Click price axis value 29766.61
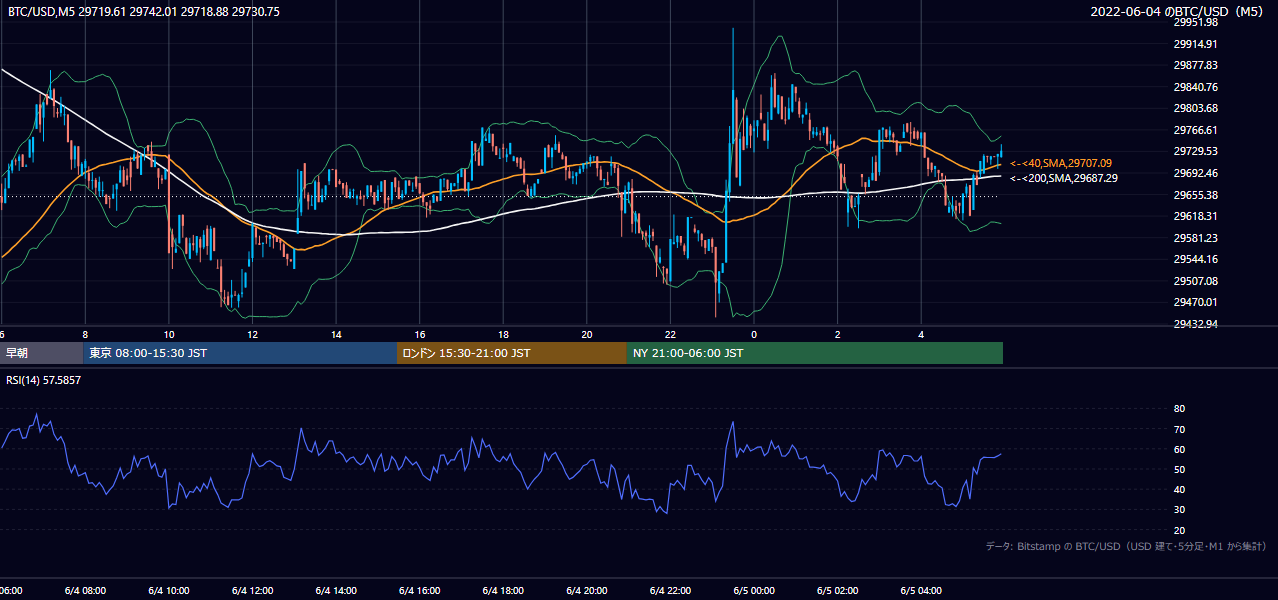1278x600 pixels. coord(1195,130)
